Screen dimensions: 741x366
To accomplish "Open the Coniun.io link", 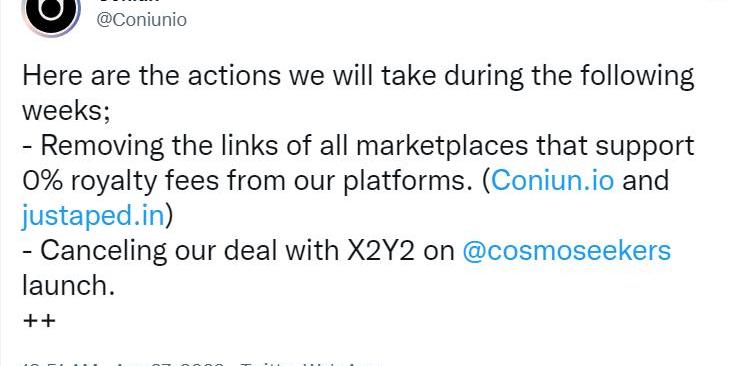I will click(553, 180).
